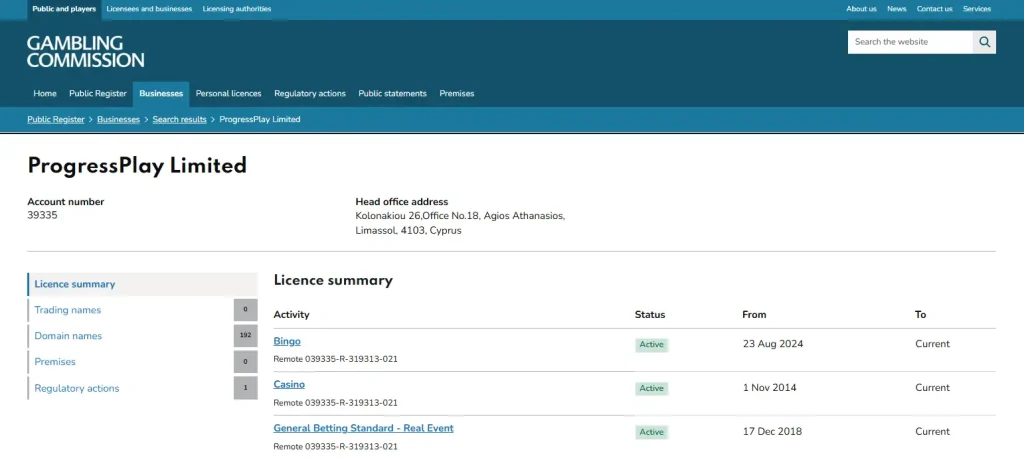Select ProgressPlay Limited breadcrumb text
The width and height of the screenshot is (1024, 458).
260,120
